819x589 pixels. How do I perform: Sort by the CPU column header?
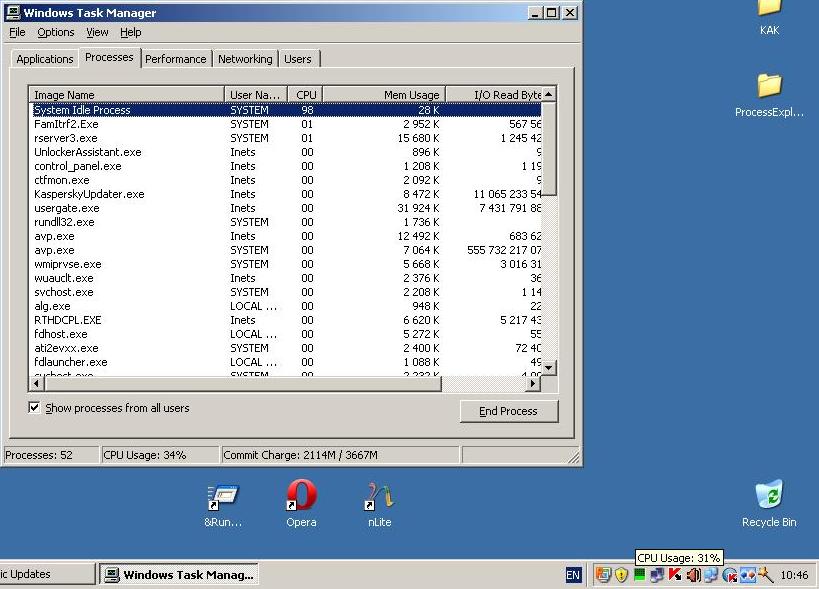(x=306, y=95)
